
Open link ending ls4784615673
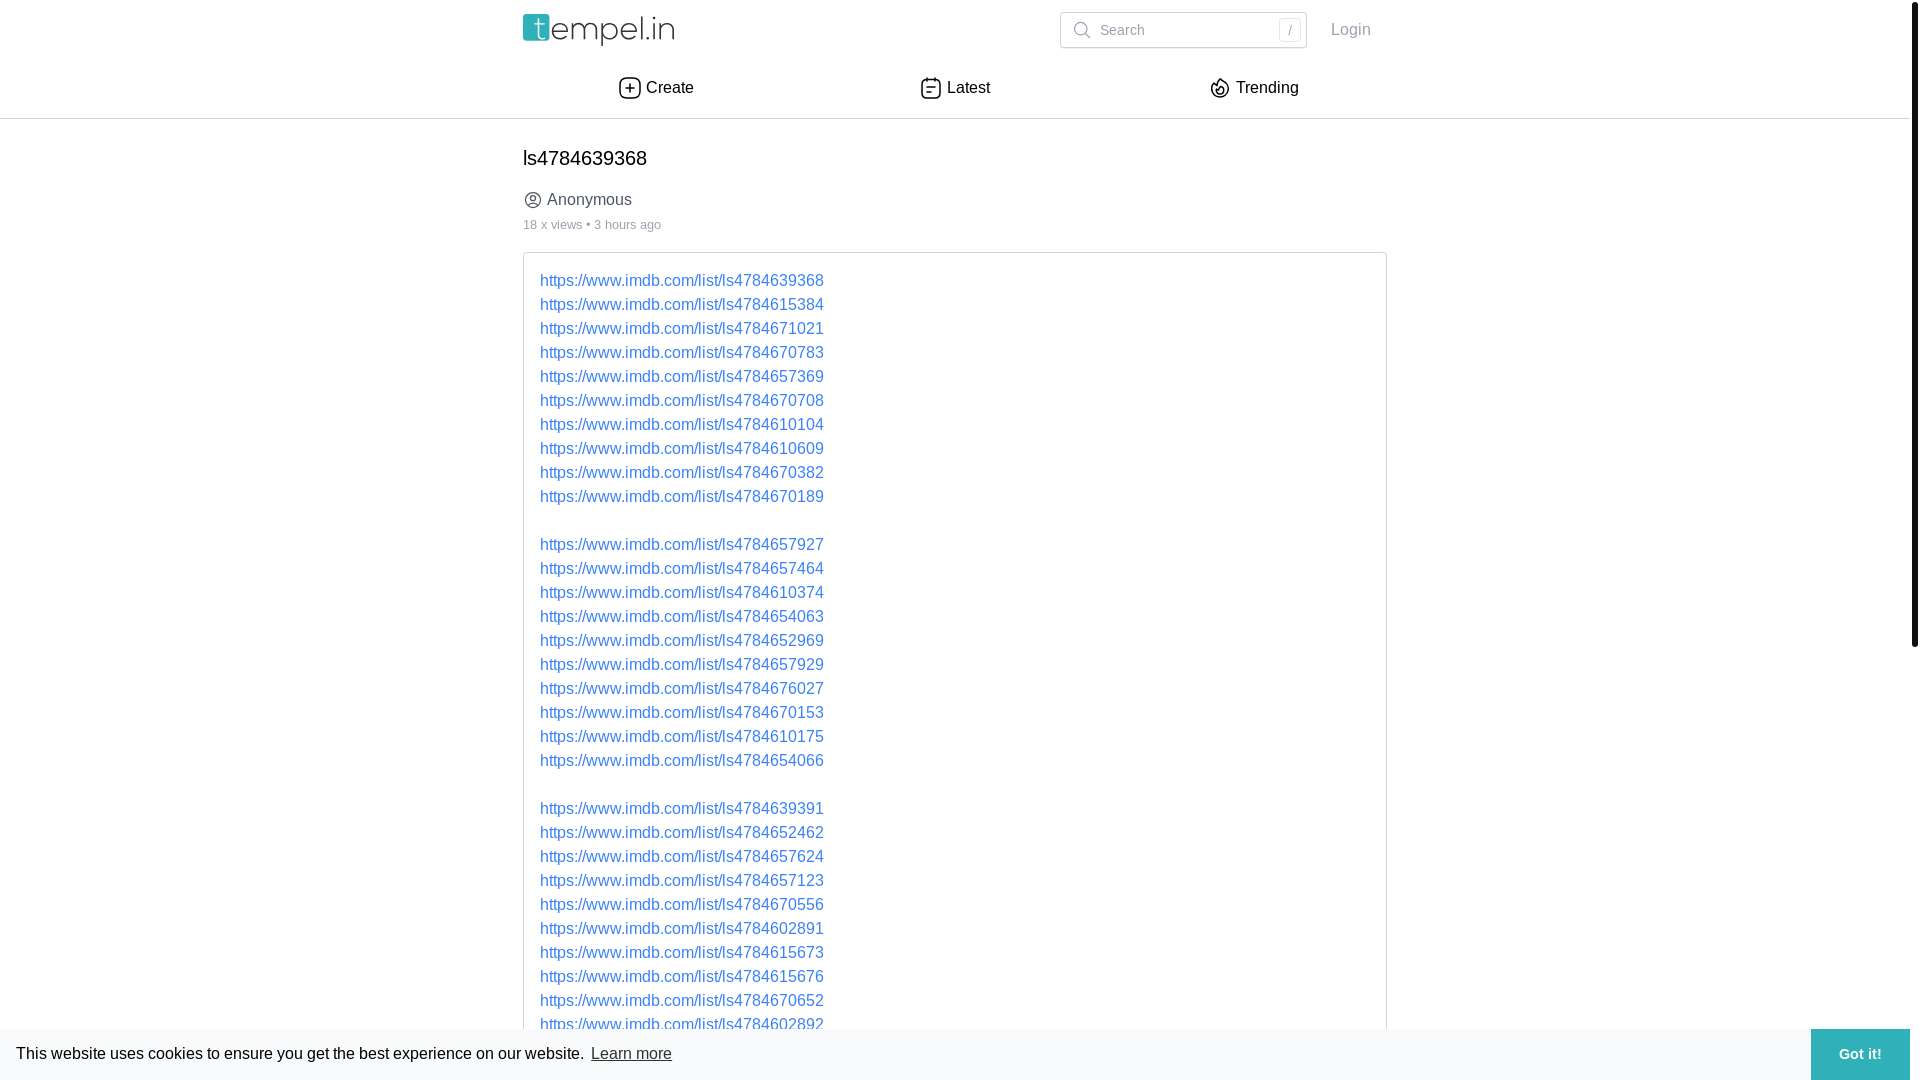682,953
